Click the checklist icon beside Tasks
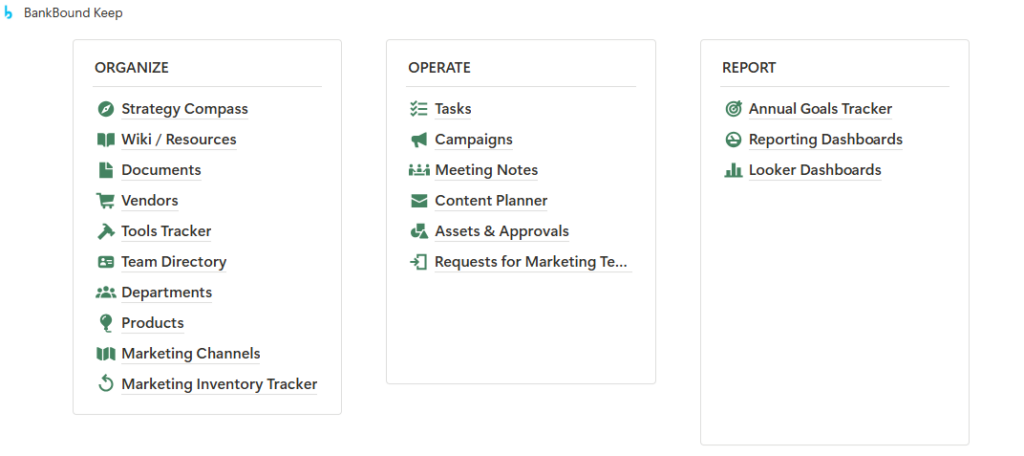 419,109
